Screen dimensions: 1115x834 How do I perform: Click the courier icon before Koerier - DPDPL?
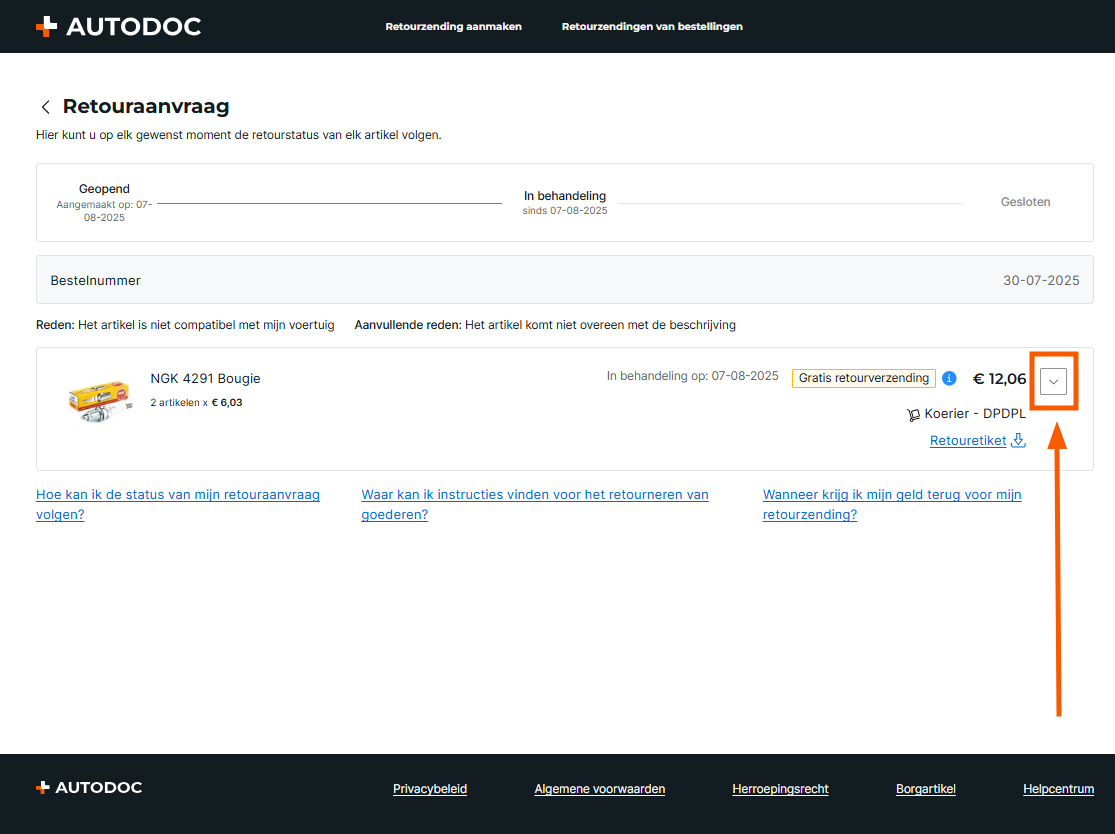point(913,414)
